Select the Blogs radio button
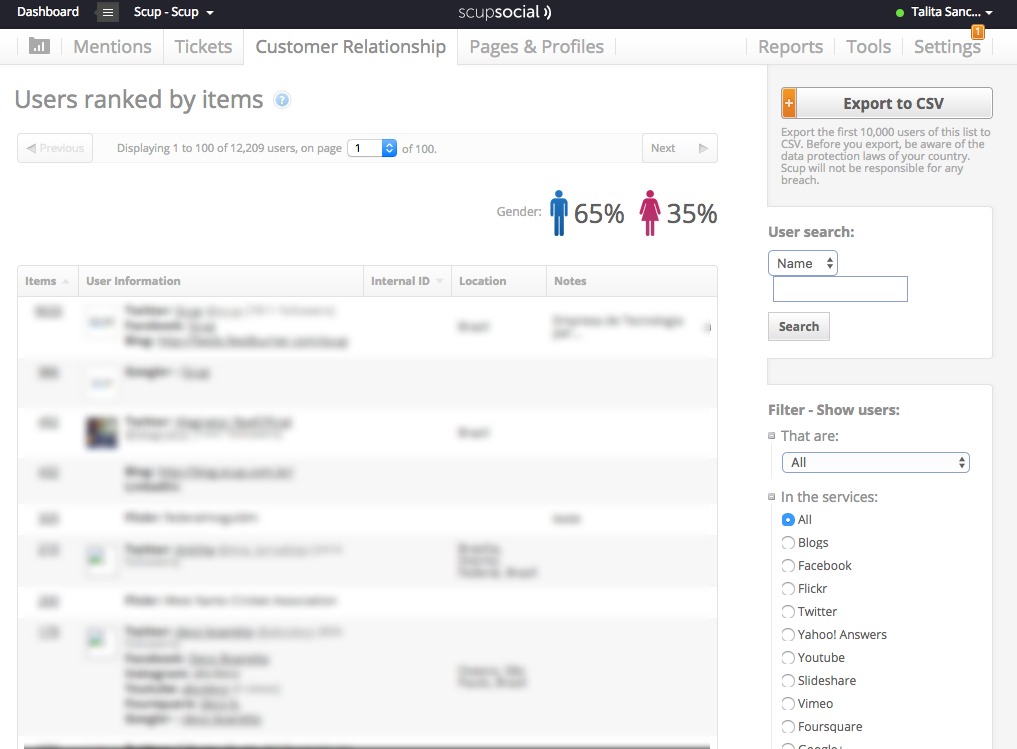The width and height of the screenshot is (1017, 749). [788, 543]
